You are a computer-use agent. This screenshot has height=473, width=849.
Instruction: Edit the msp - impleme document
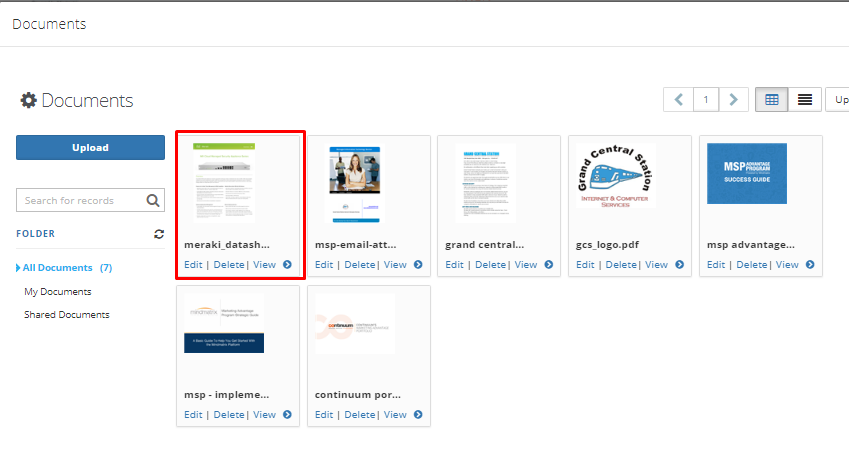click(193, 415)
